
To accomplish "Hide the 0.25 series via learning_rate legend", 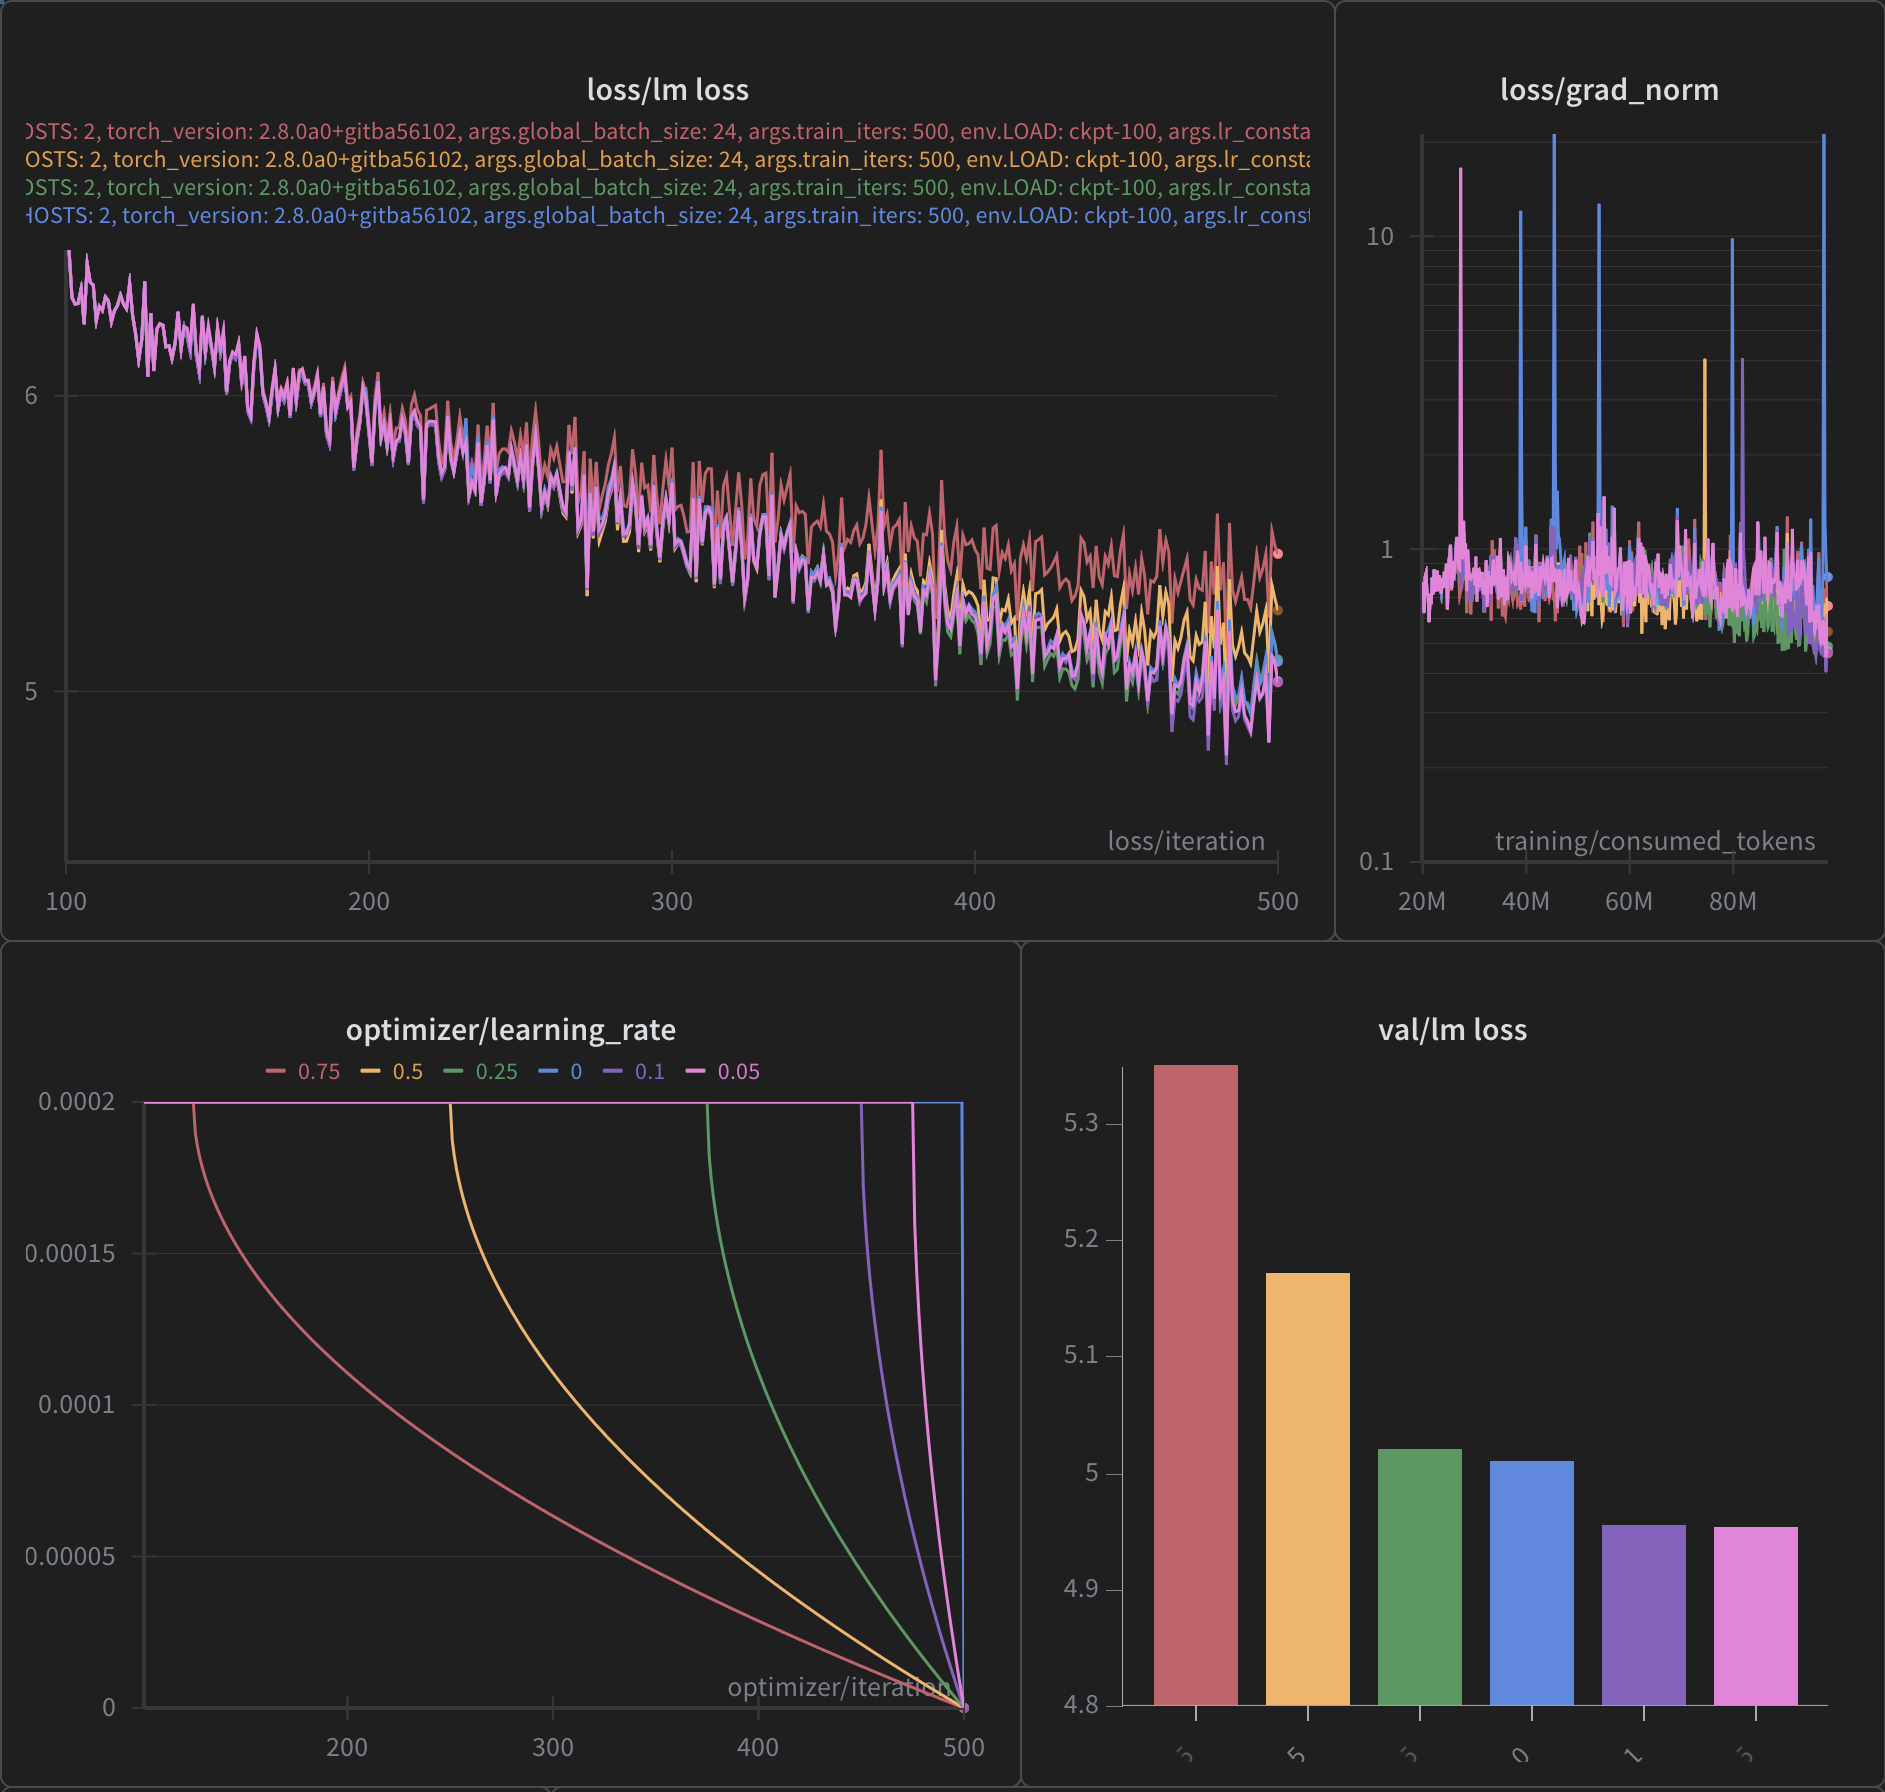I will click(x=481, y=1072).
